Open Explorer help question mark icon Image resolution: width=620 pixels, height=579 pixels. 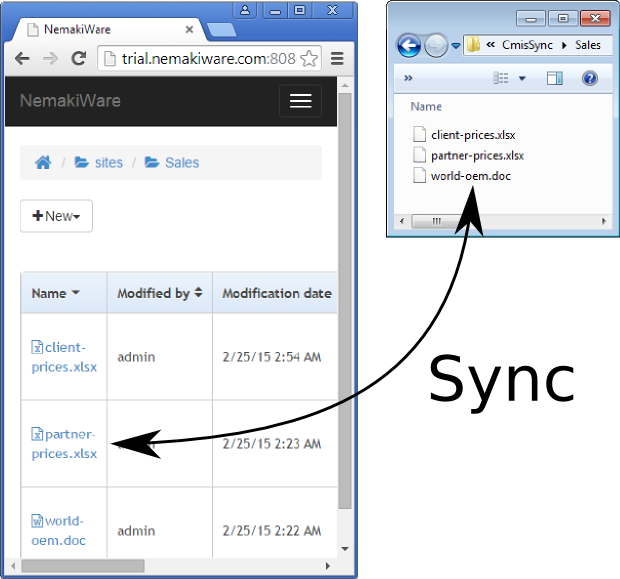point(590,78)
